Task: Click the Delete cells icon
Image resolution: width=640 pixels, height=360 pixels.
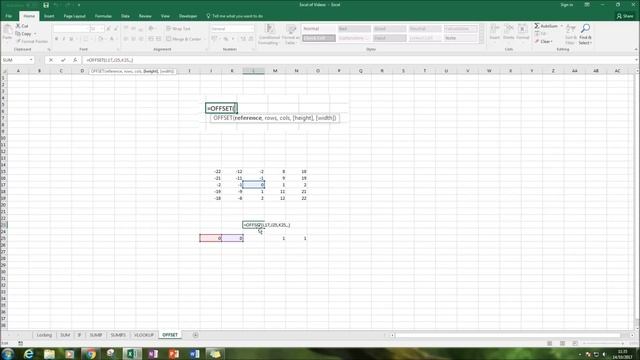Action: [509, 29]
